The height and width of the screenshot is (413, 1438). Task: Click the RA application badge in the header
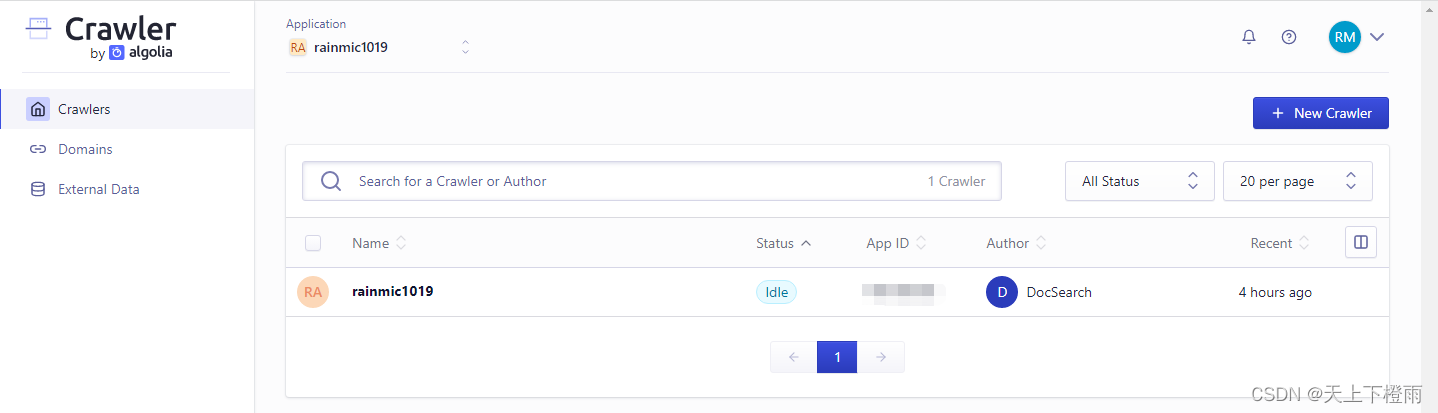[x=297, y=47]
